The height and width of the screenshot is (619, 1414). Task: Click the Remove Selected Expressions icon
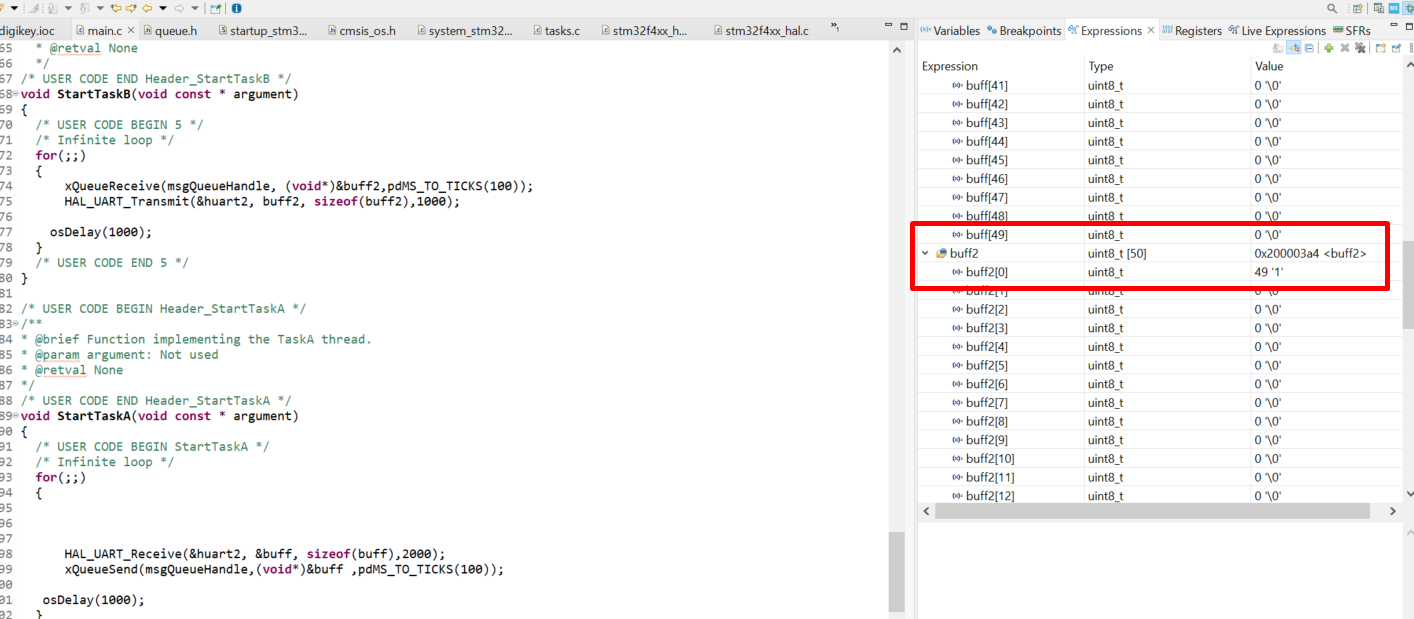click(x=1345, y=48)
